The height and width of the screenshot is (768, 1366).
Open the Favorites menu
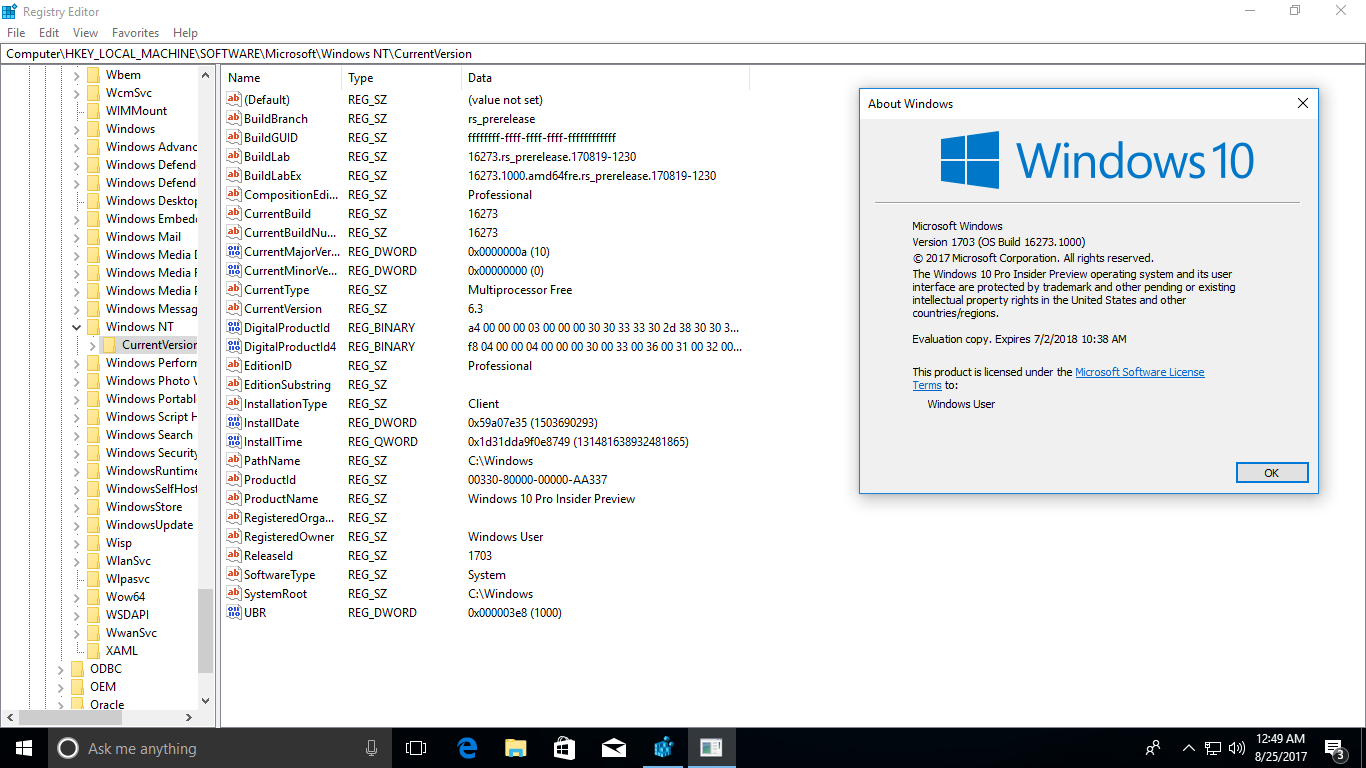[x=135, y=33]
